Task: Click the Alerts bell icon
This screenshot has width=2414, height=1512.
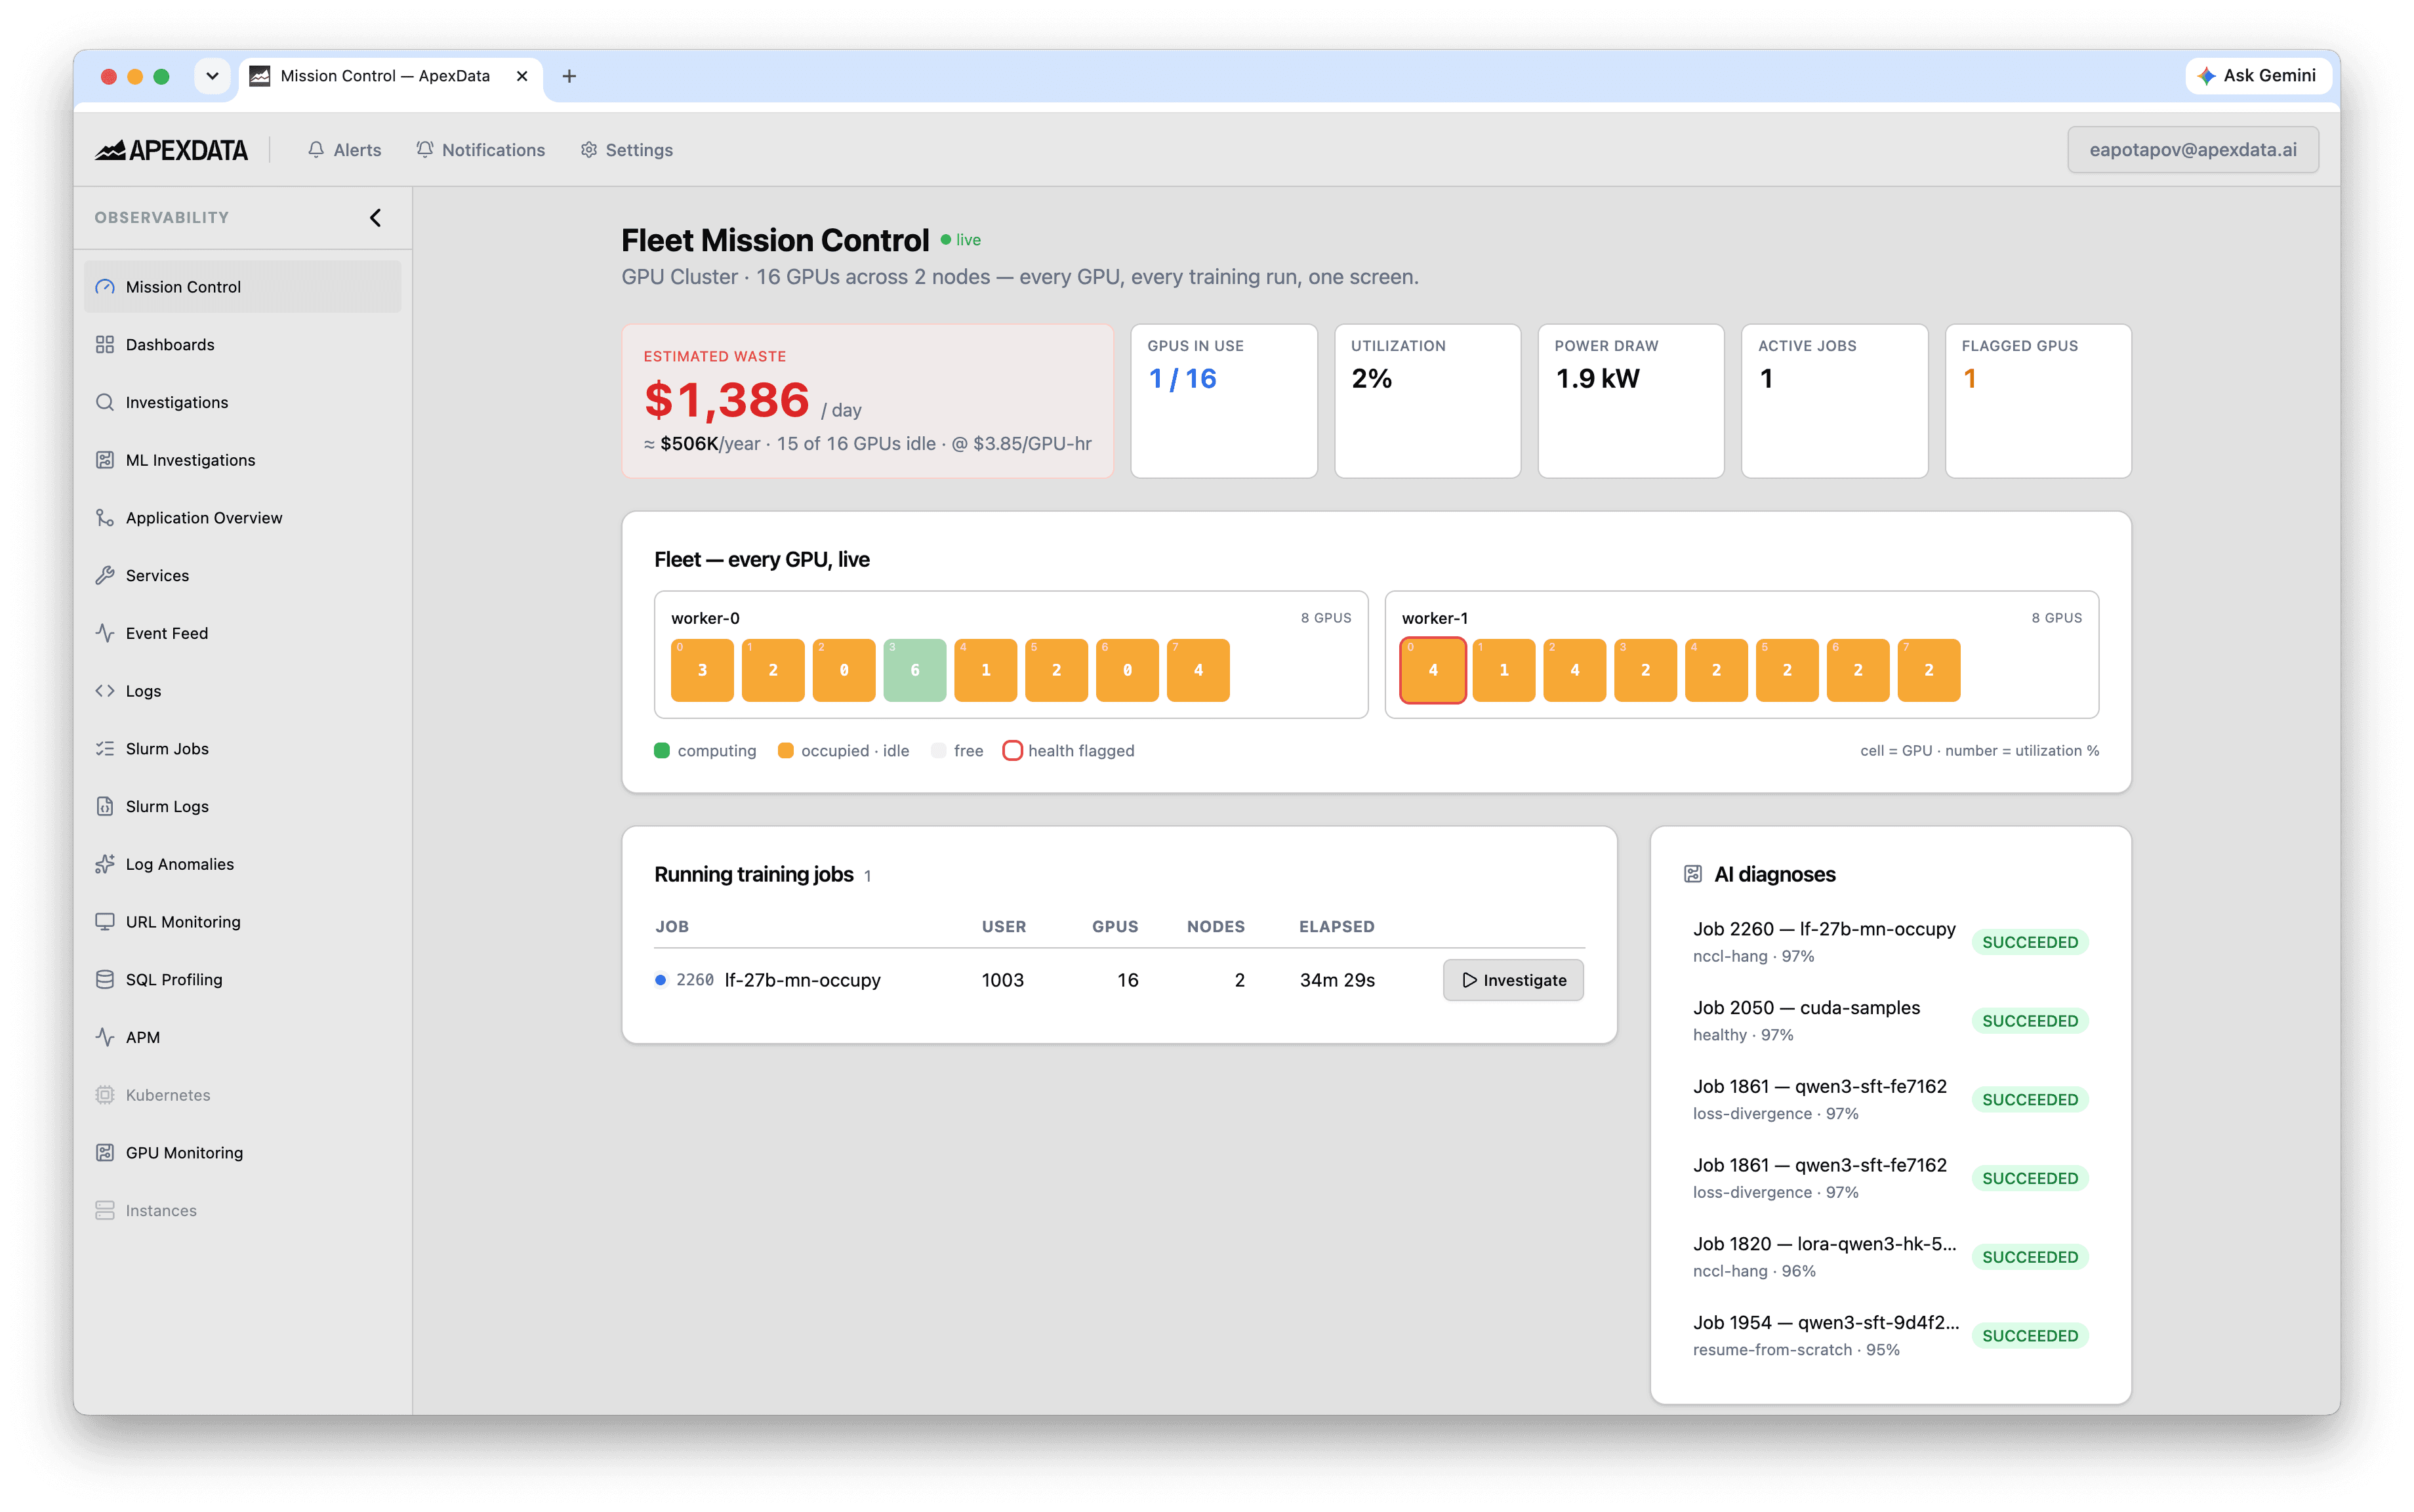Action: [x=316, y=150]
